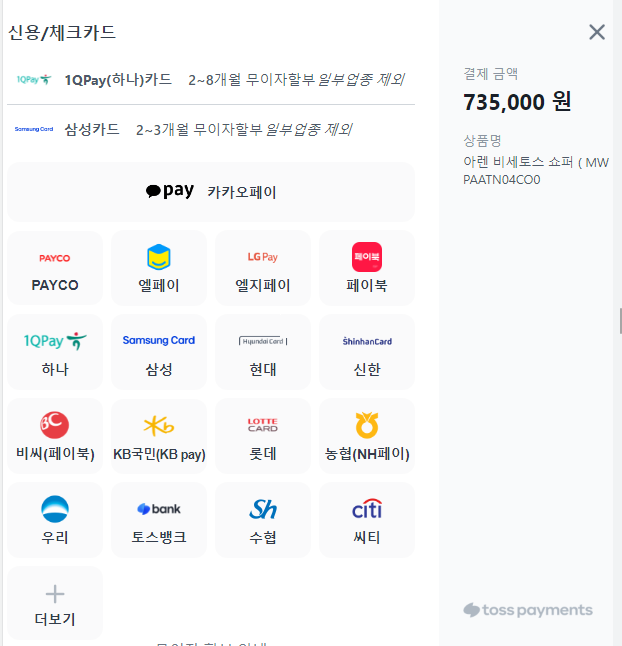622x646 pixels.
Task: Click the small Samsung Card logo in promotion banner
Action: [34, 129]
